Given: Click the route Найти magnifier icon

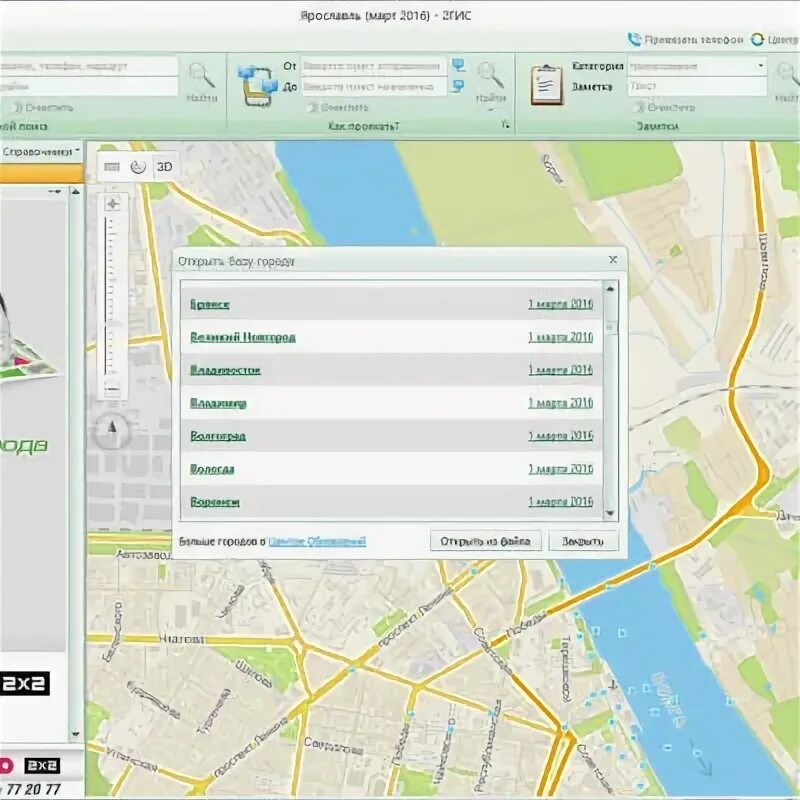Looking at the screenshot, I should tap(490, 76).
